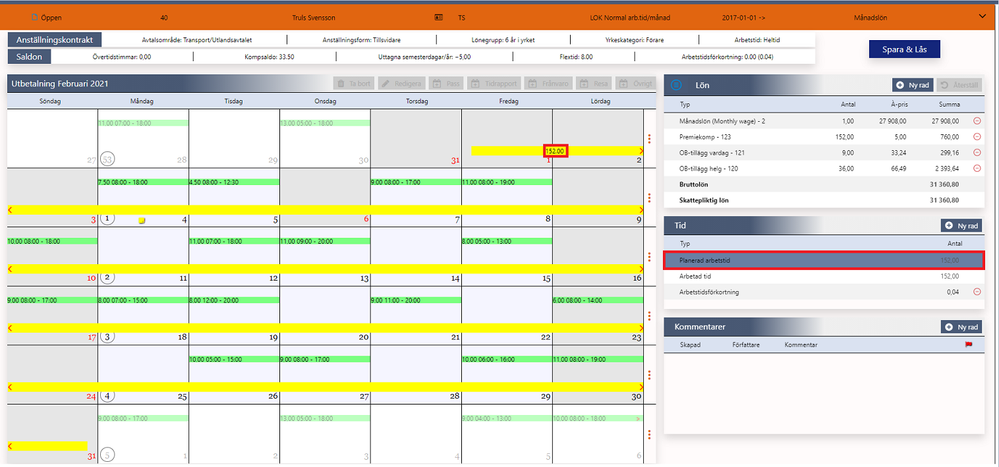Click right arrow on week 4 yellow bar

(x=640, y=387)
